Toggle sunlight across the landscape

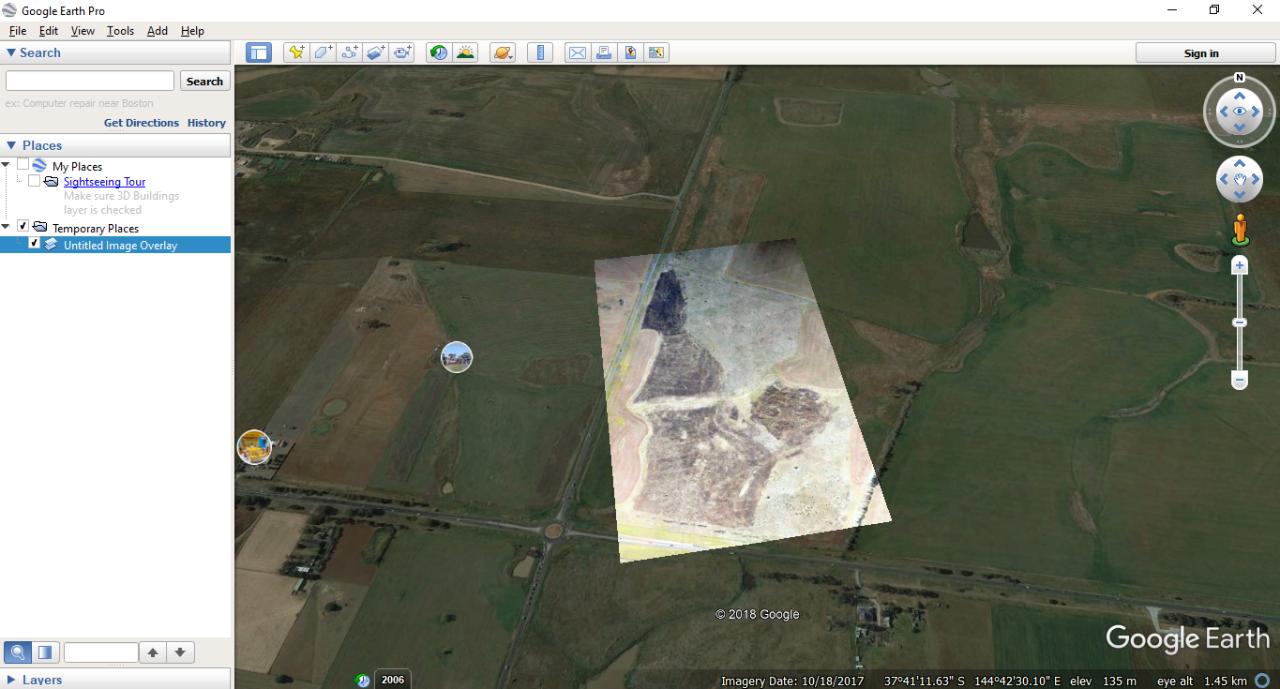[x=465, y=53]
